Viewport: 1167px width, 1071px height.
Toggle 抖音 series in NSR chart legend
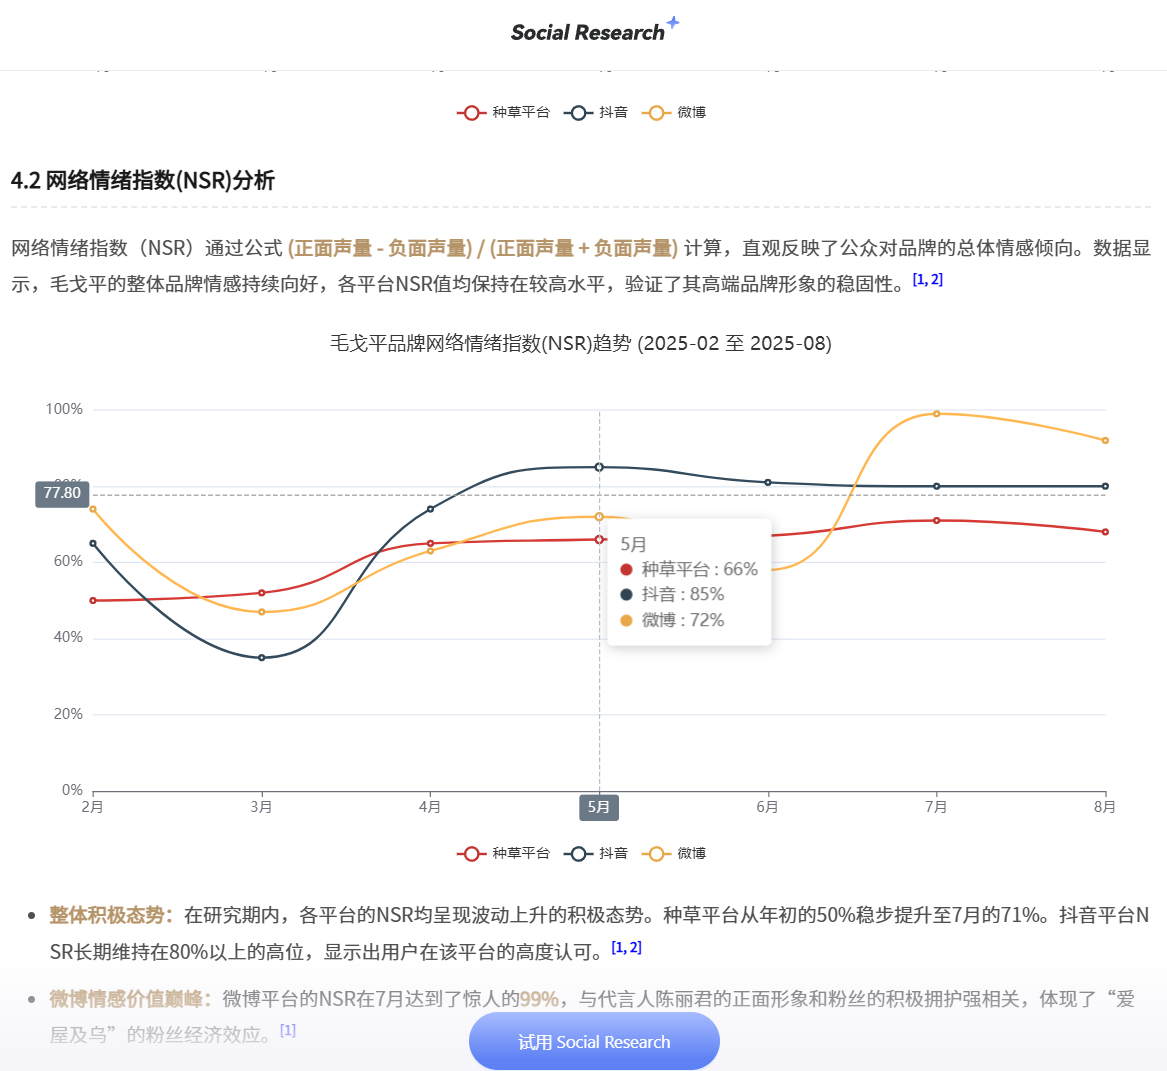[x=596, y=854]
